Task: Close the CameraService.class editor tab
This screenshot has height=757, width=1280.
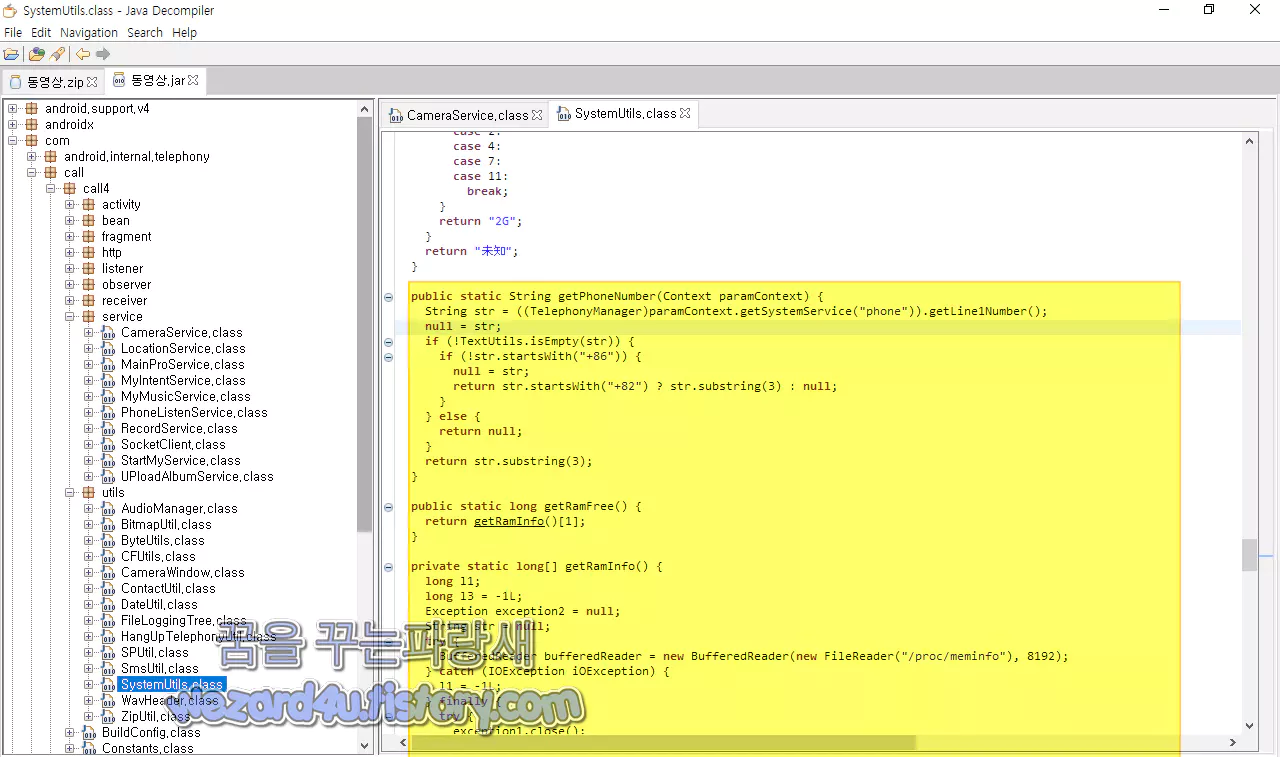Action: pos(537,115)
